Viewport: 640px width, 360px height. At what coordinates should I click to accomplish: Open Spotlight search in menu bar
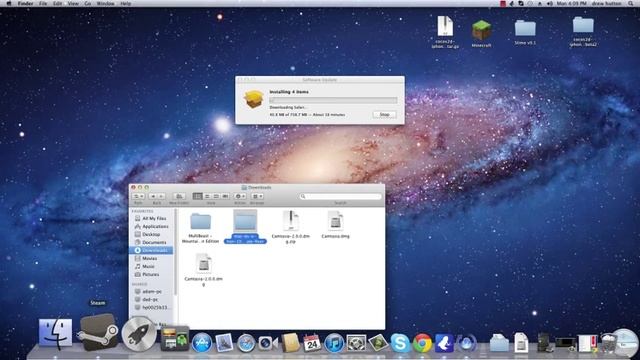click(631, 3)
